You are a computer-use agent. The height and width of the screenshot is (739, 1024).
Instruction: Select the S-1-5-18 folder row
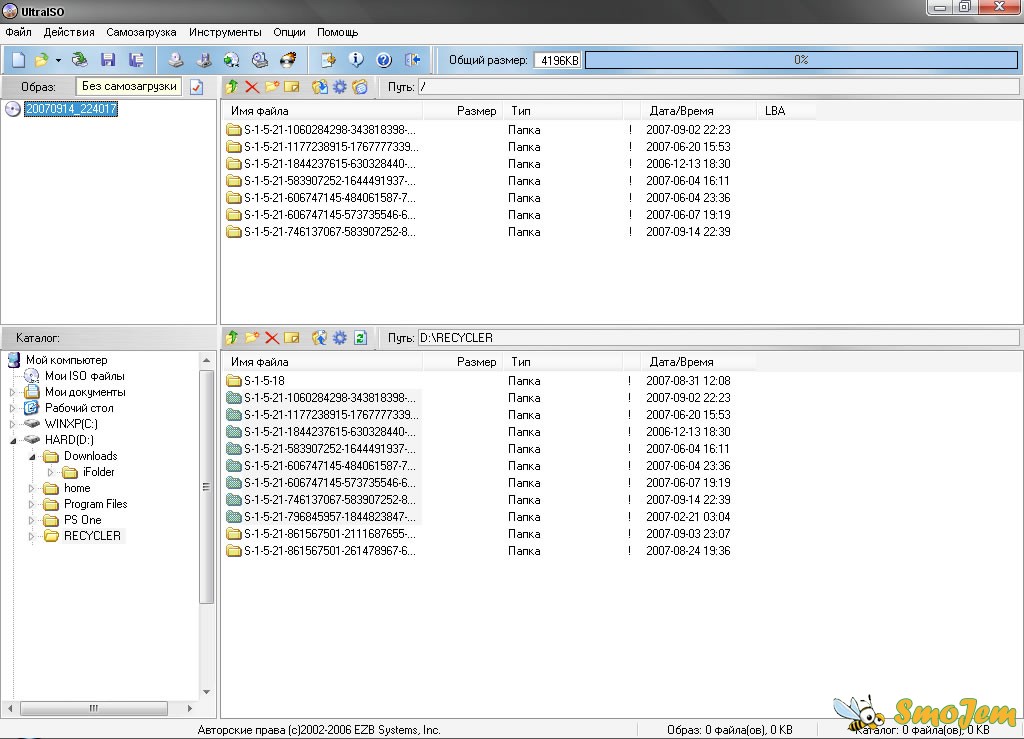click(x=264, y=381)
